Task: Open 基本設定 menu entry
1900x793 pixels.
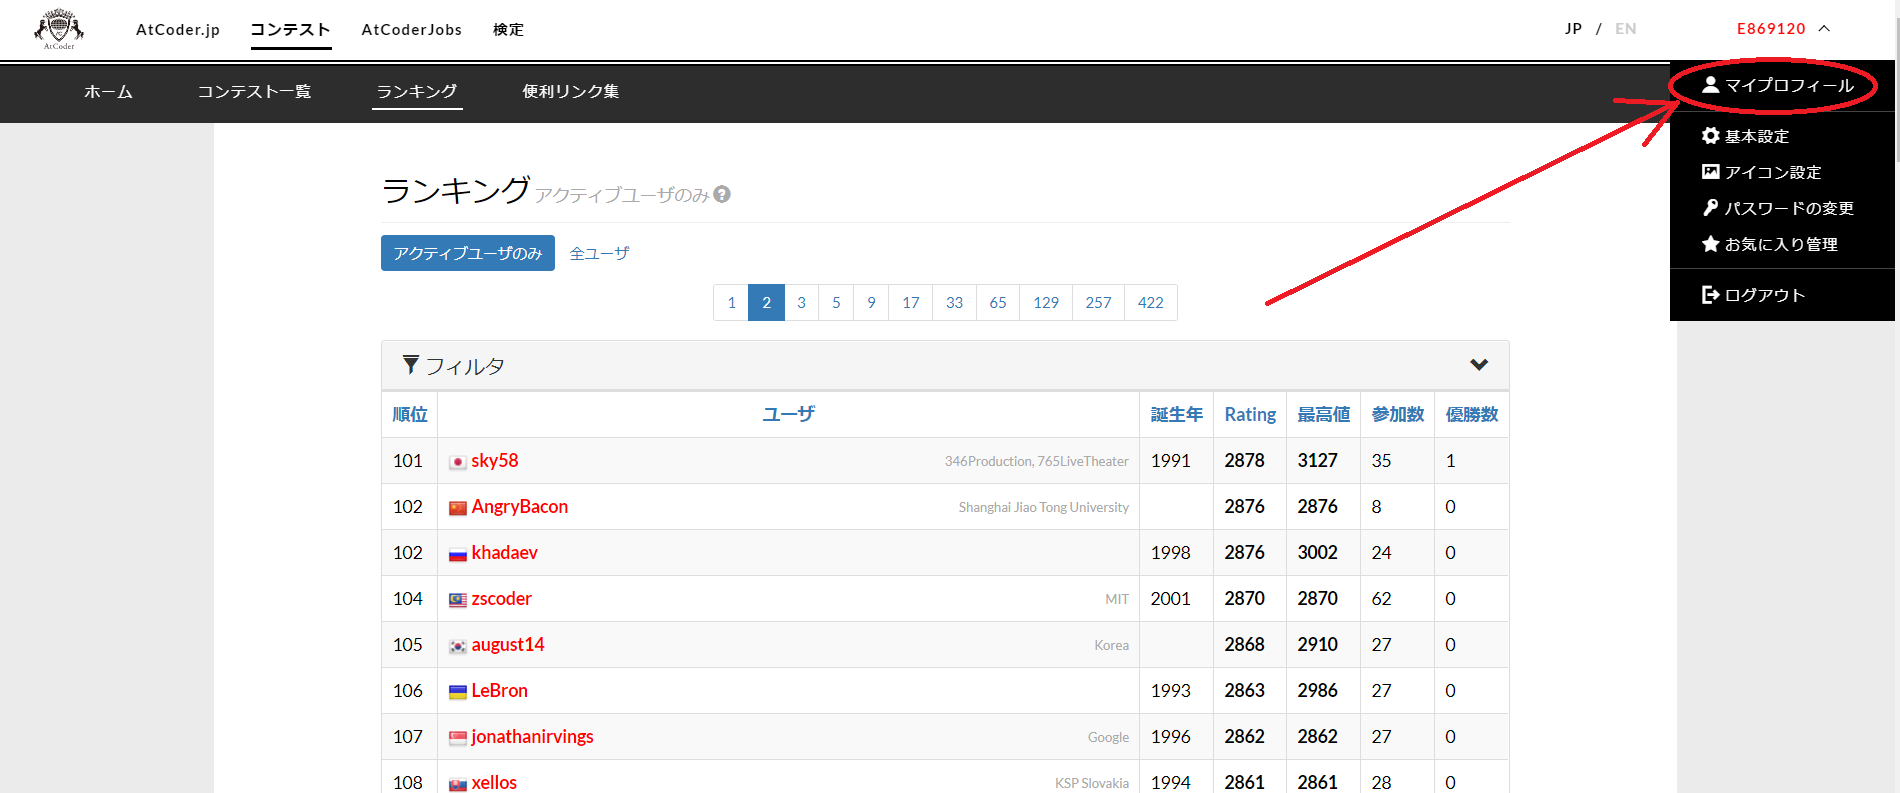Action: (x=1746, y=136)
